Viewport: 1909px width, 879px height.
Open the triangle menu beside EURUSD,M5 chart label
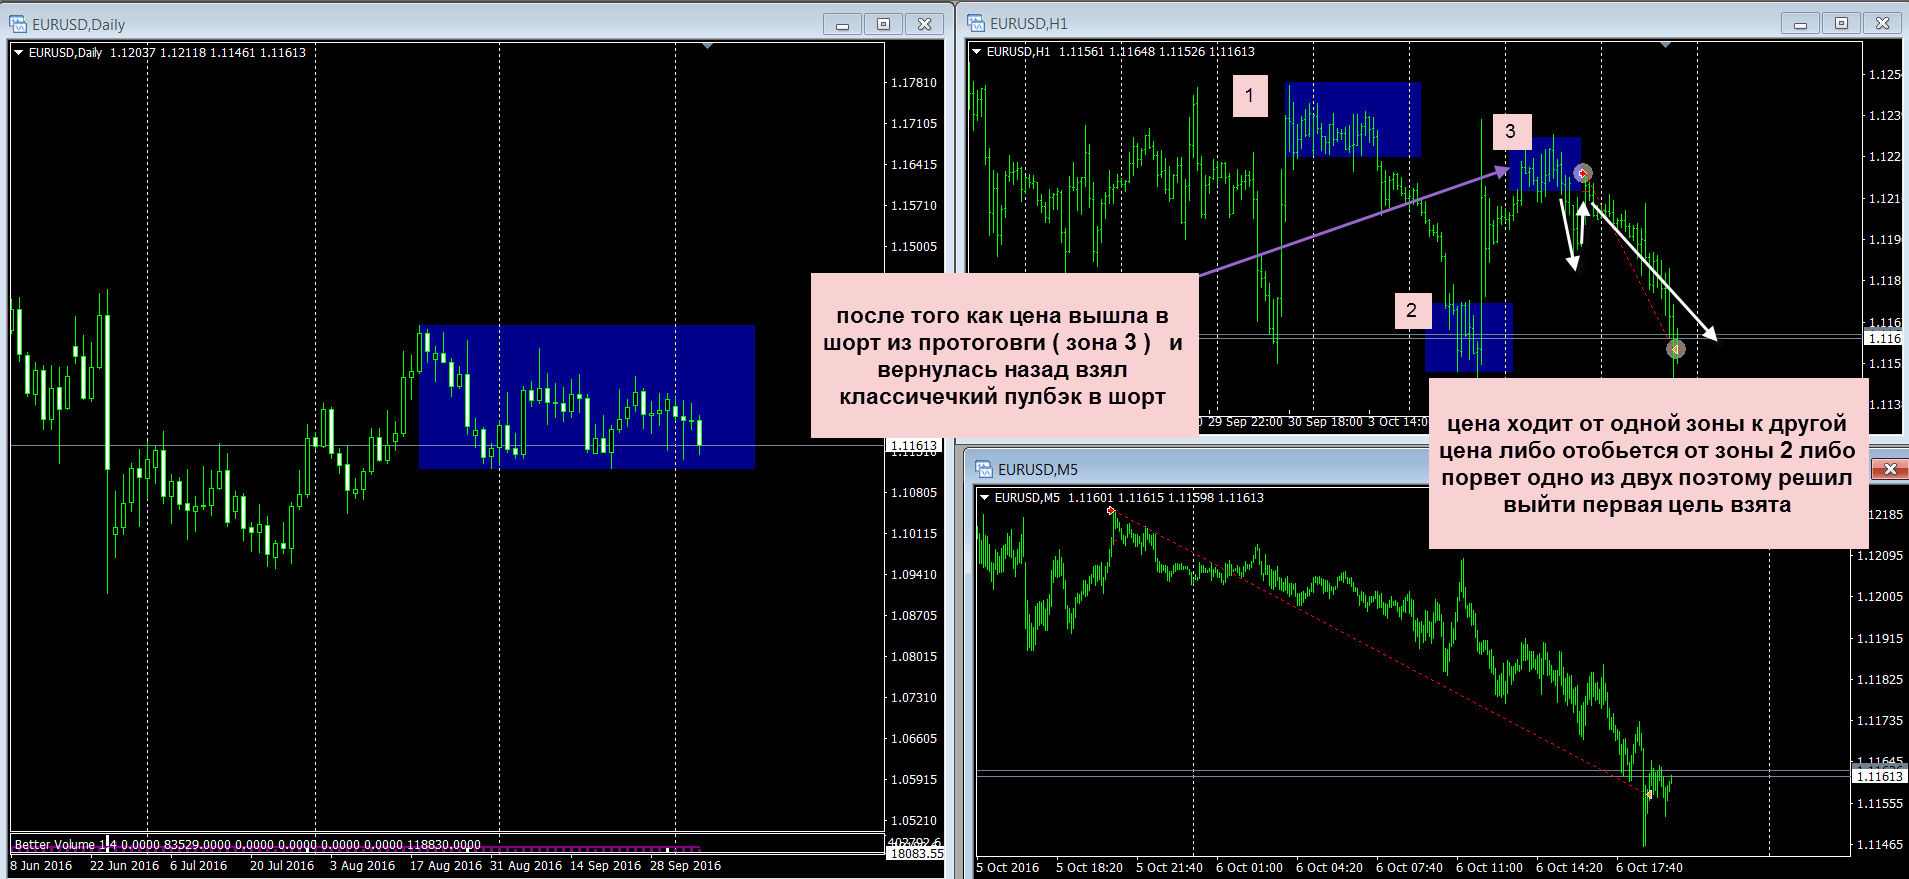[984, 498]
